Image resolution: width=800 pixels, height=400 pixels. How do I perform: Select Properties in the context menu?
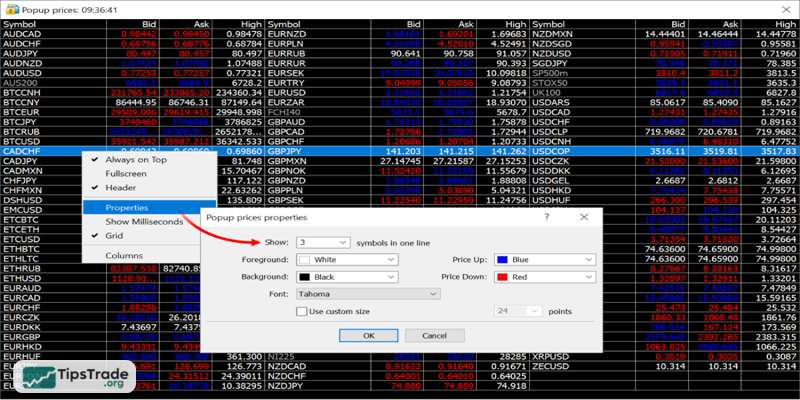click(127, 207)
